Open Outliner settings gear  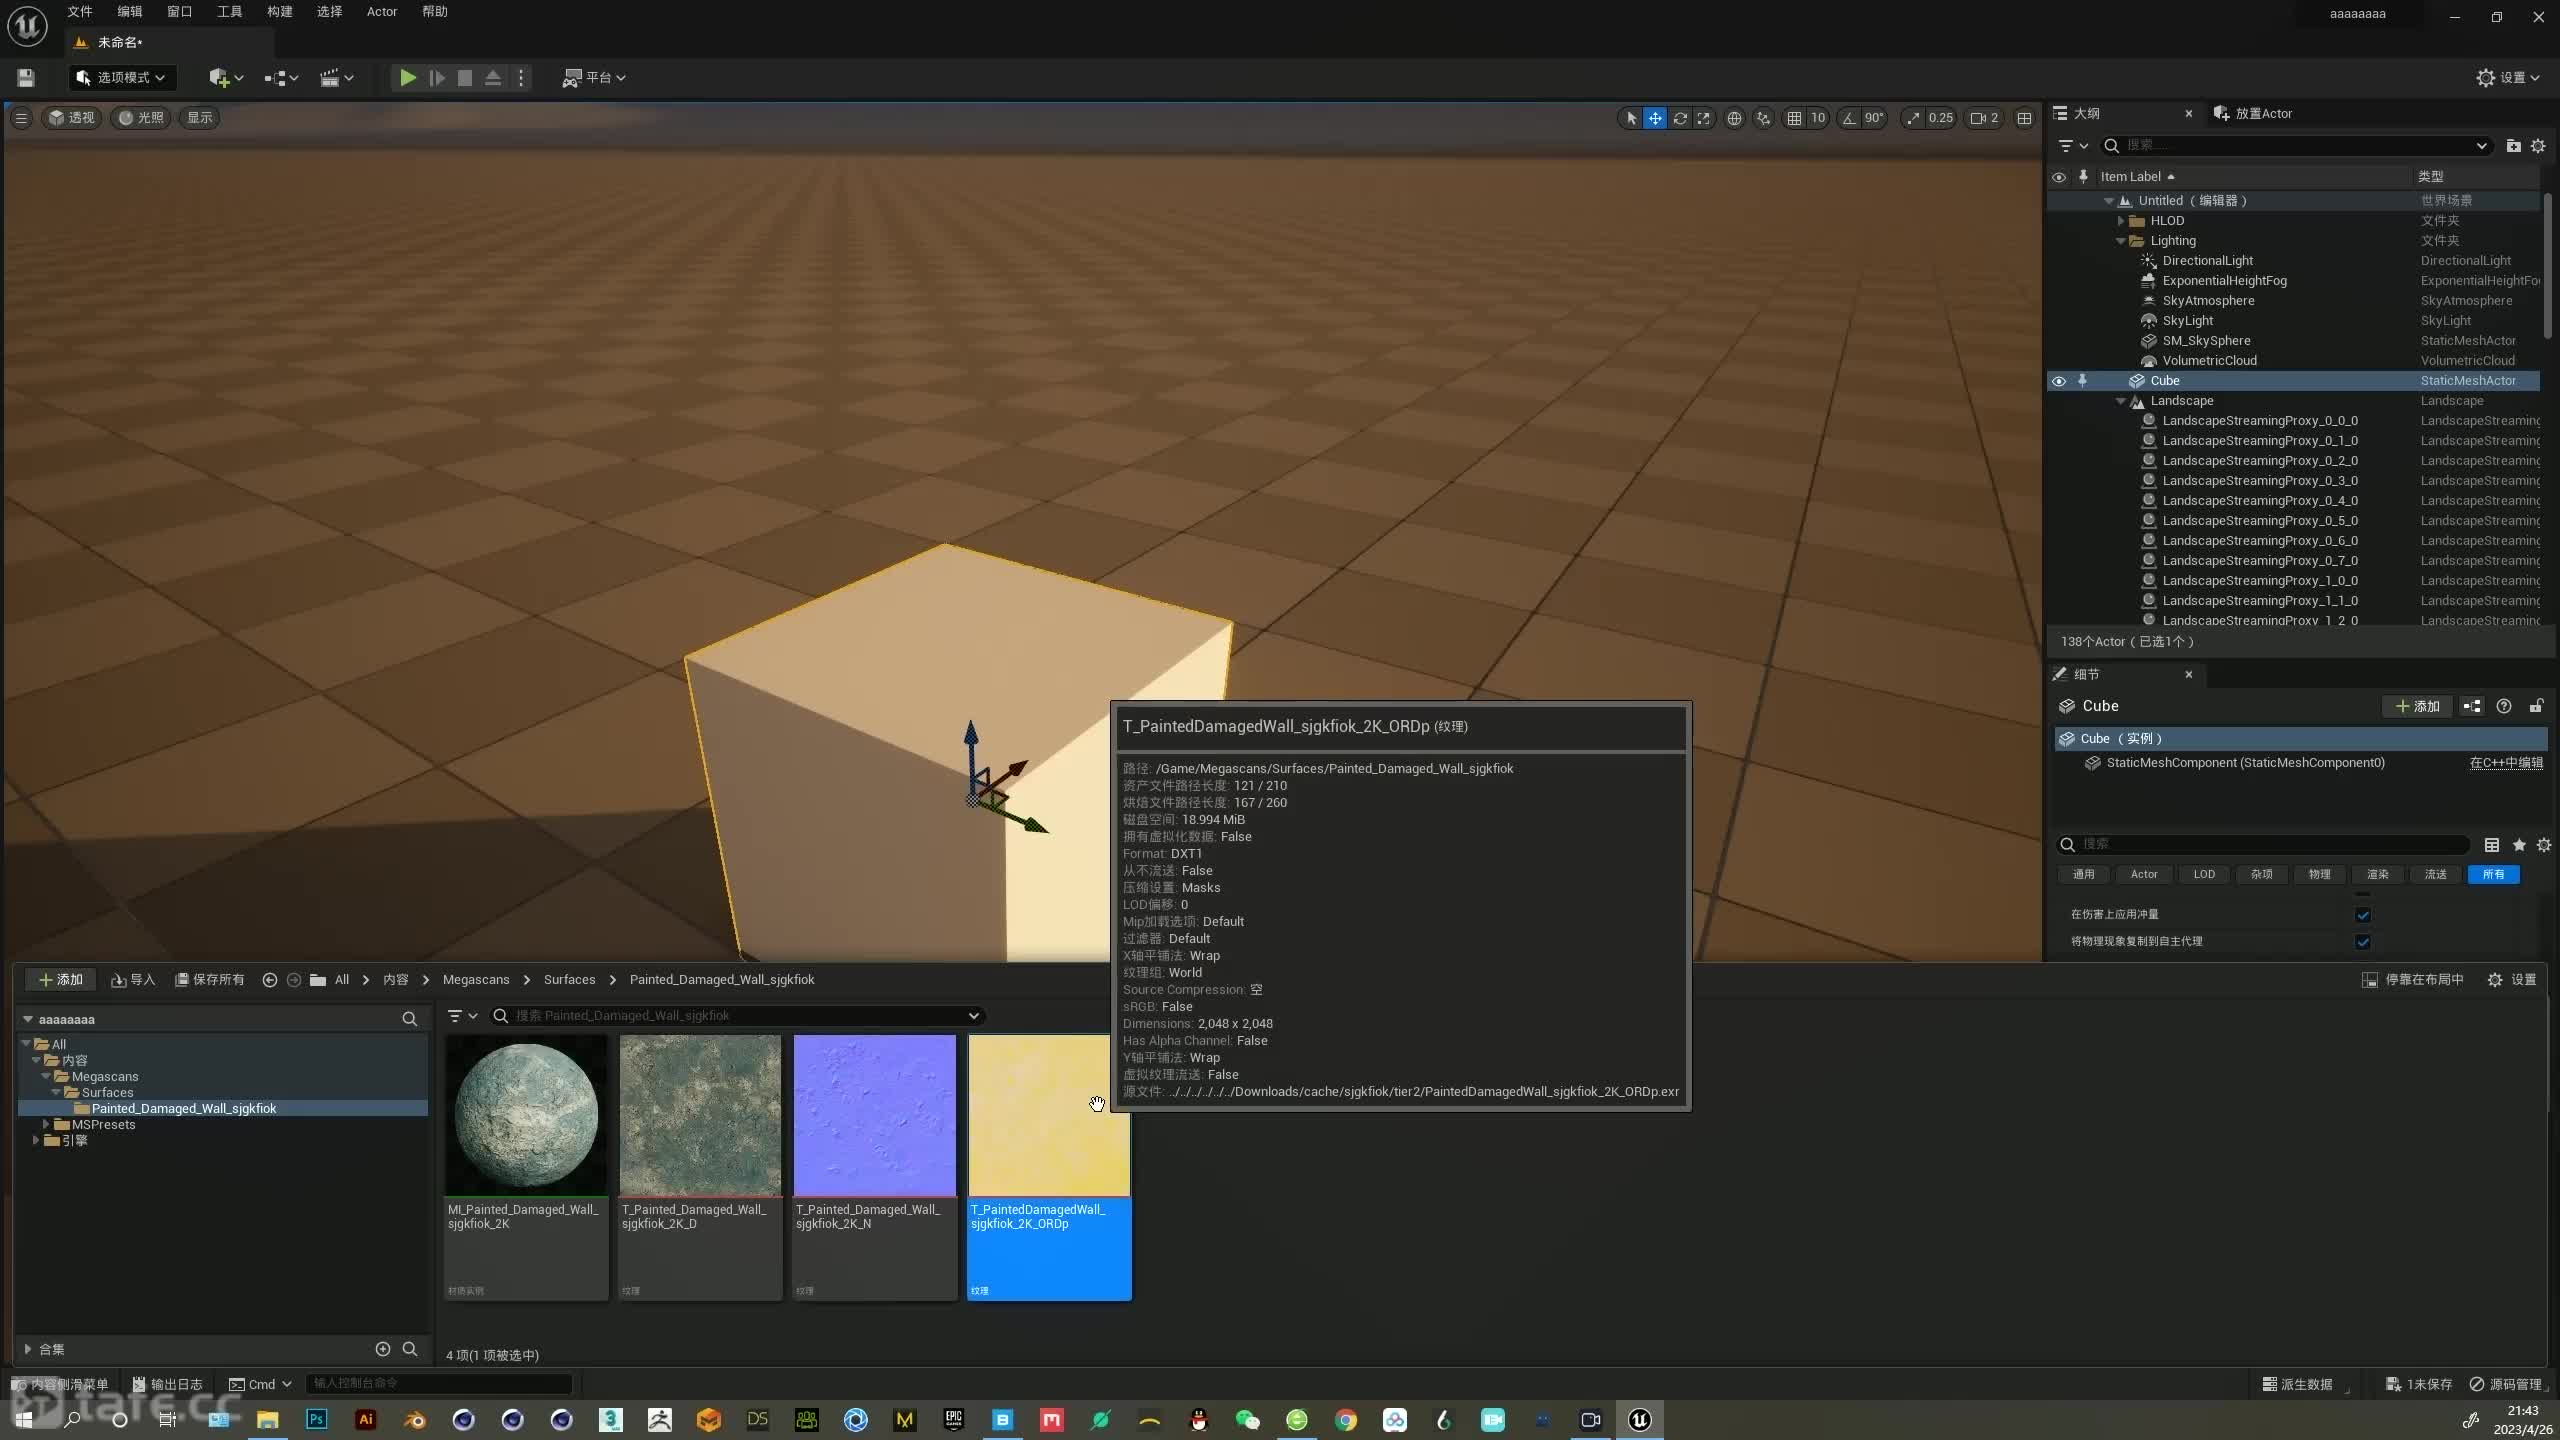click(2538, 146)
